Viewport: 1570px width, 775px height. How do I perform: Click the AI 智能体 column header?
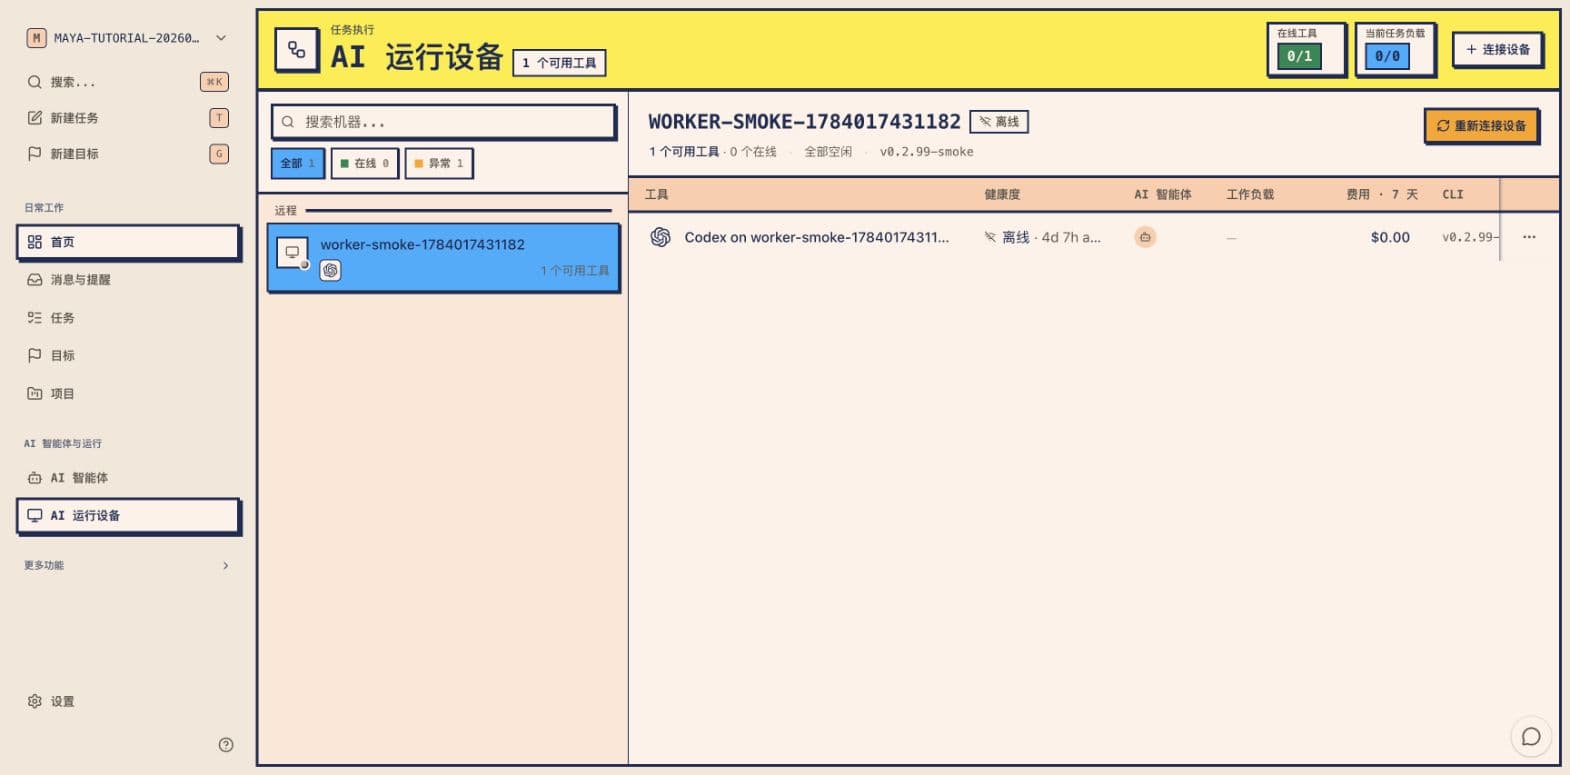[x=1163, y=195]
